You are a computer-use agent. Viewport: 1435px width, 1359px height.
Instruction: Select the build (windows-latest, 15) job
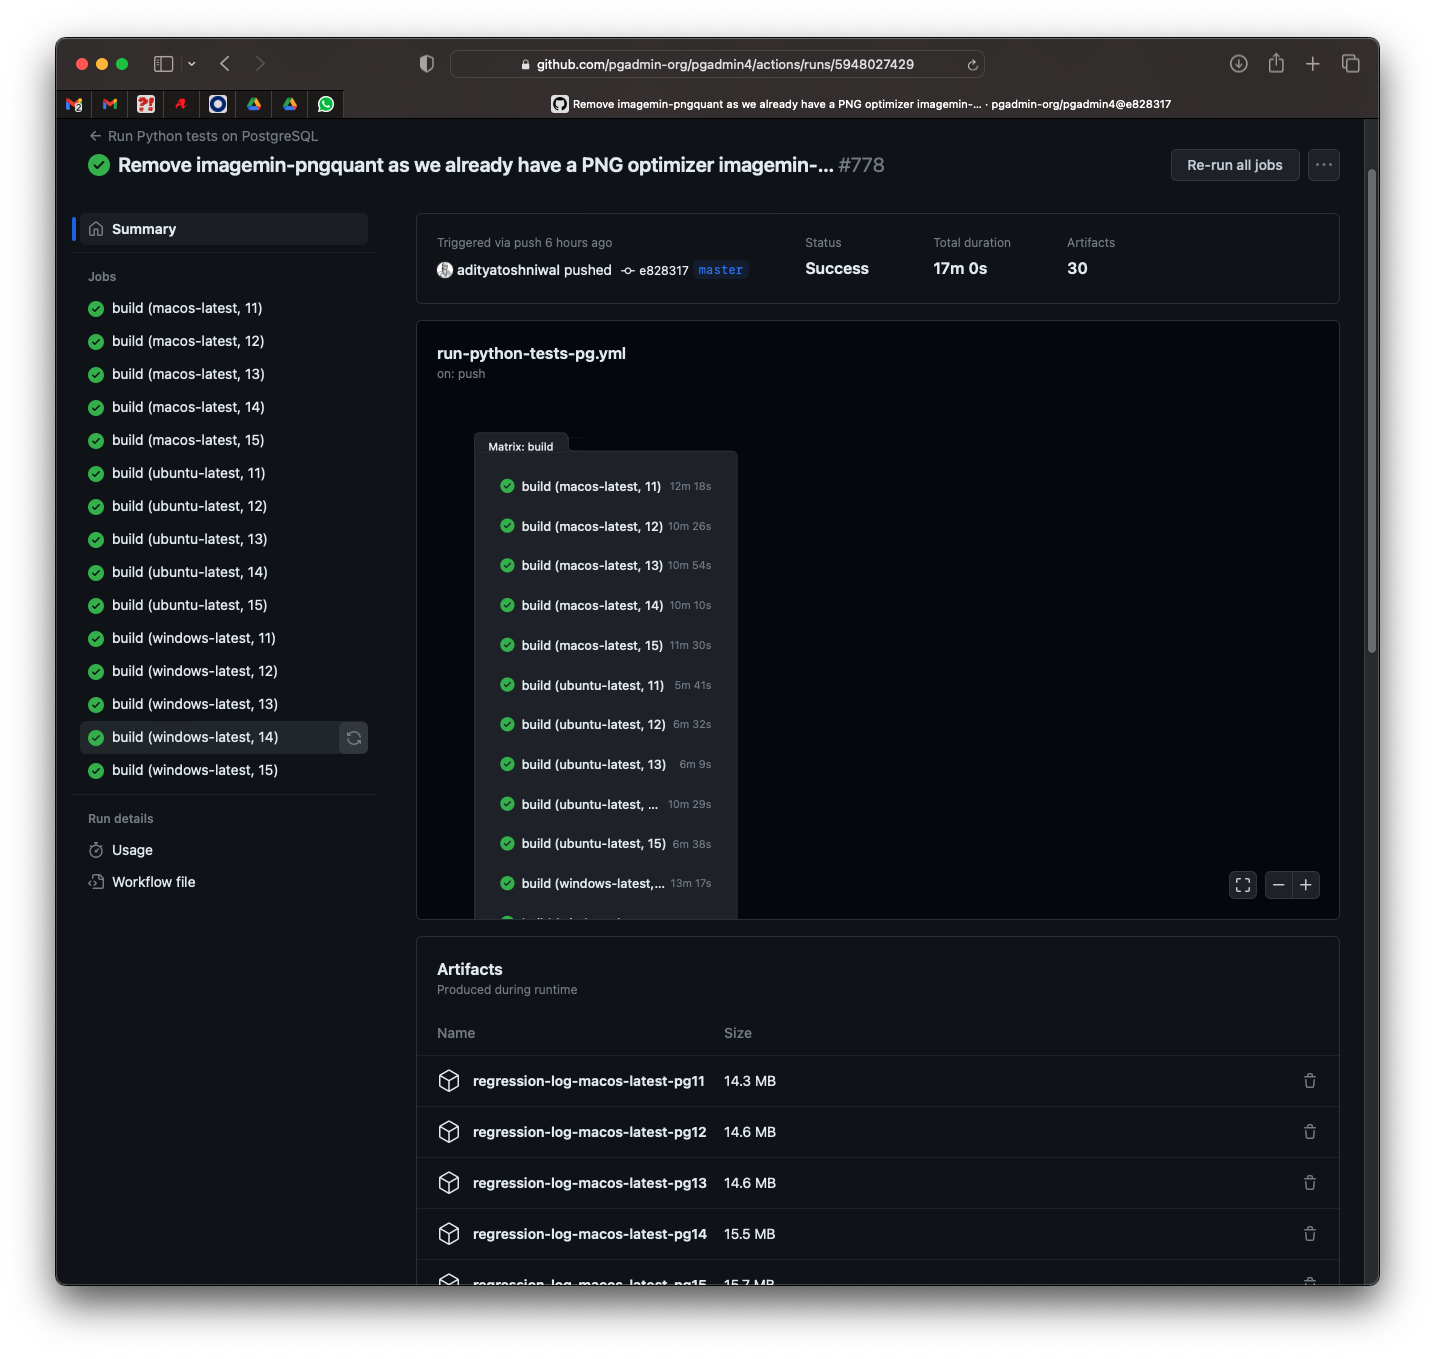pos(194,770)
